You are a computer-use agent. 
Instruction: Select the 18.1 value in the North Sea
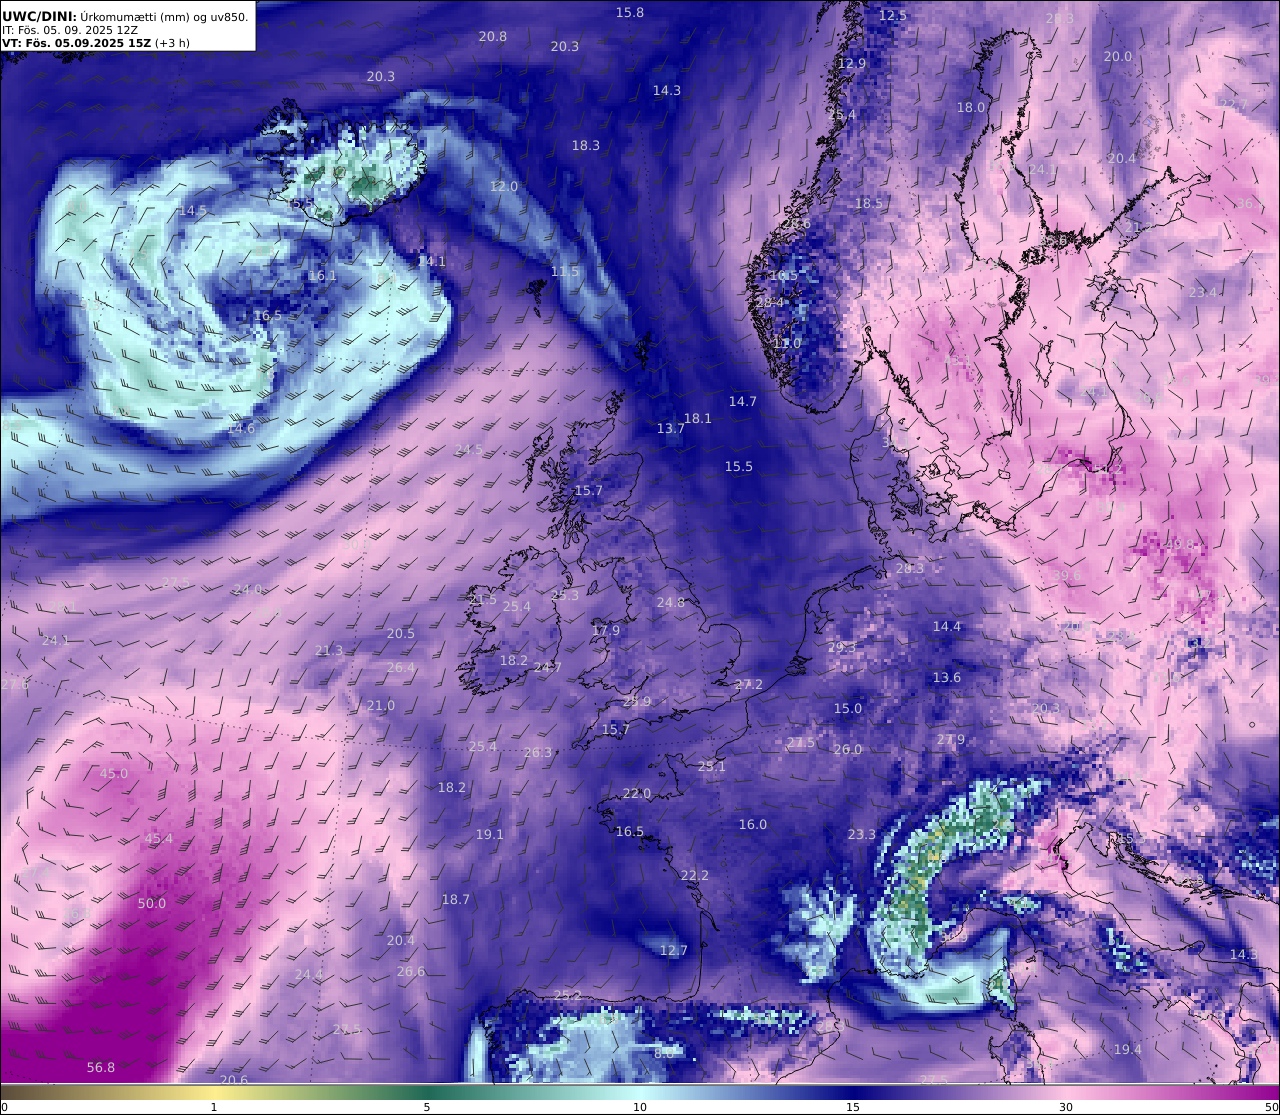point(698,419)
